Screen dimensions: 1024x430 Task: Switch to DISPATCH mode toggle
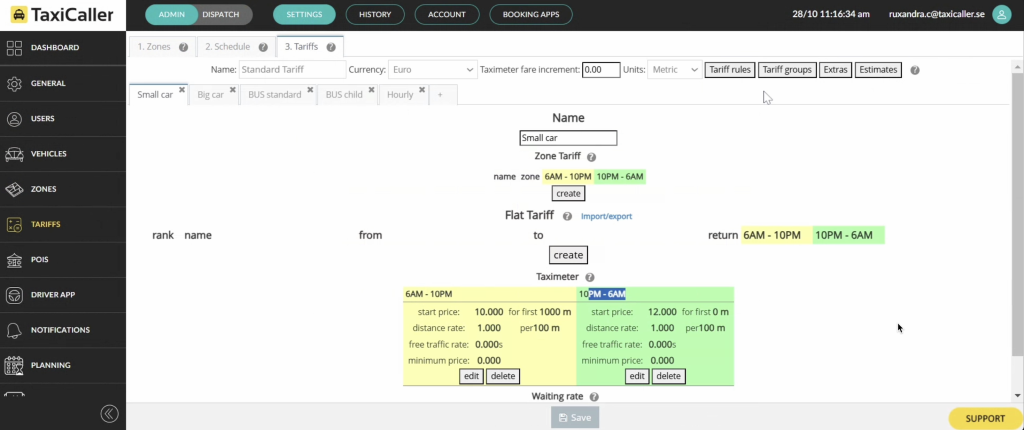[221, 14]
